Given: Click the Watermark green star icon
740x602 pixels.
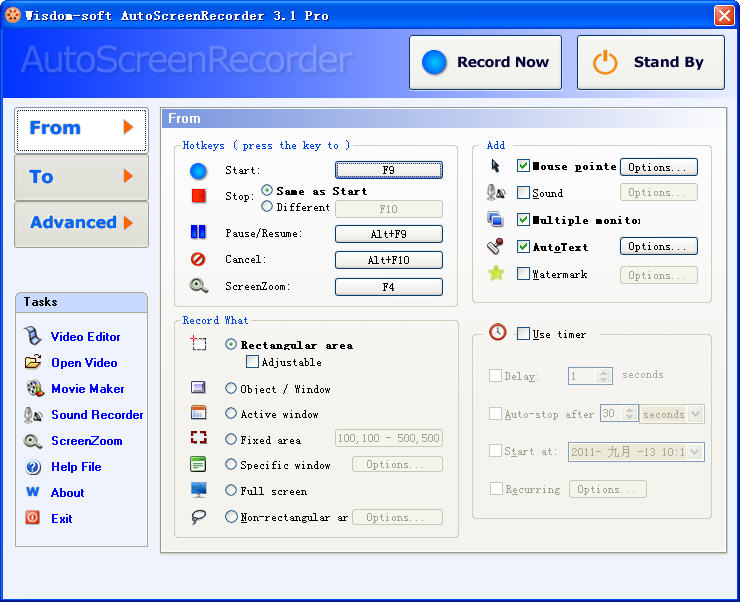Looking at the screenshot, I should [496, 273].
